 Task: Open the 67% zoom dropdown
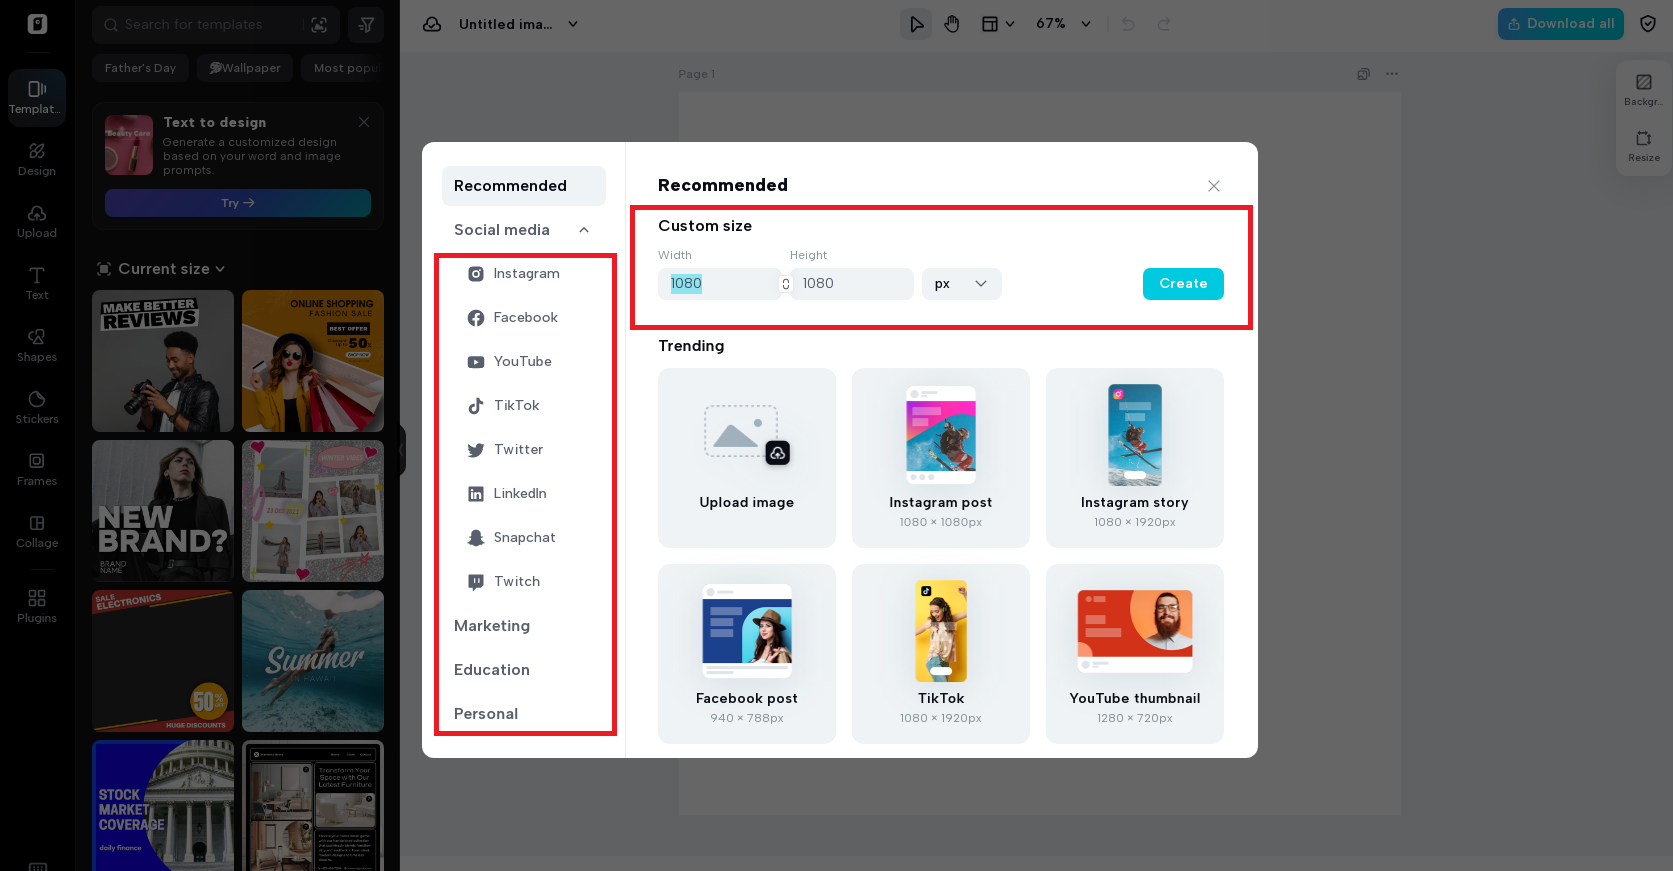(x=1063, y=24)
